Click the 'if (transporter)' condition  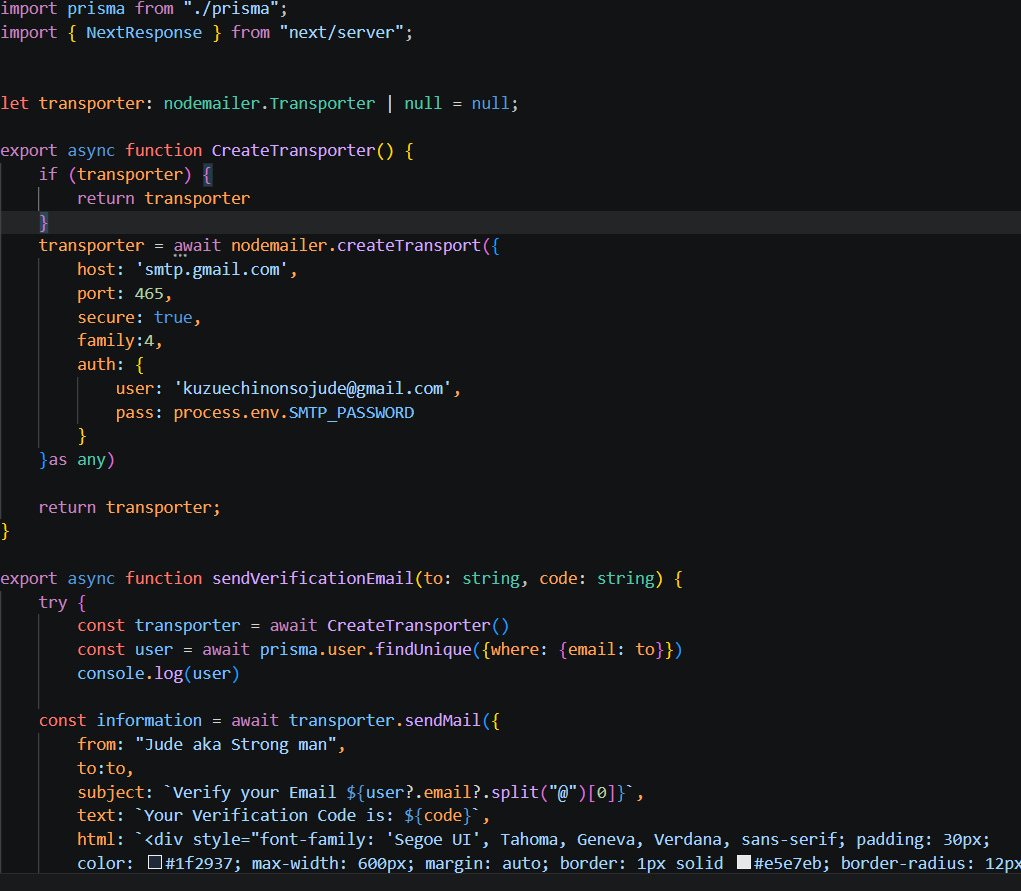tap(115, 175)
